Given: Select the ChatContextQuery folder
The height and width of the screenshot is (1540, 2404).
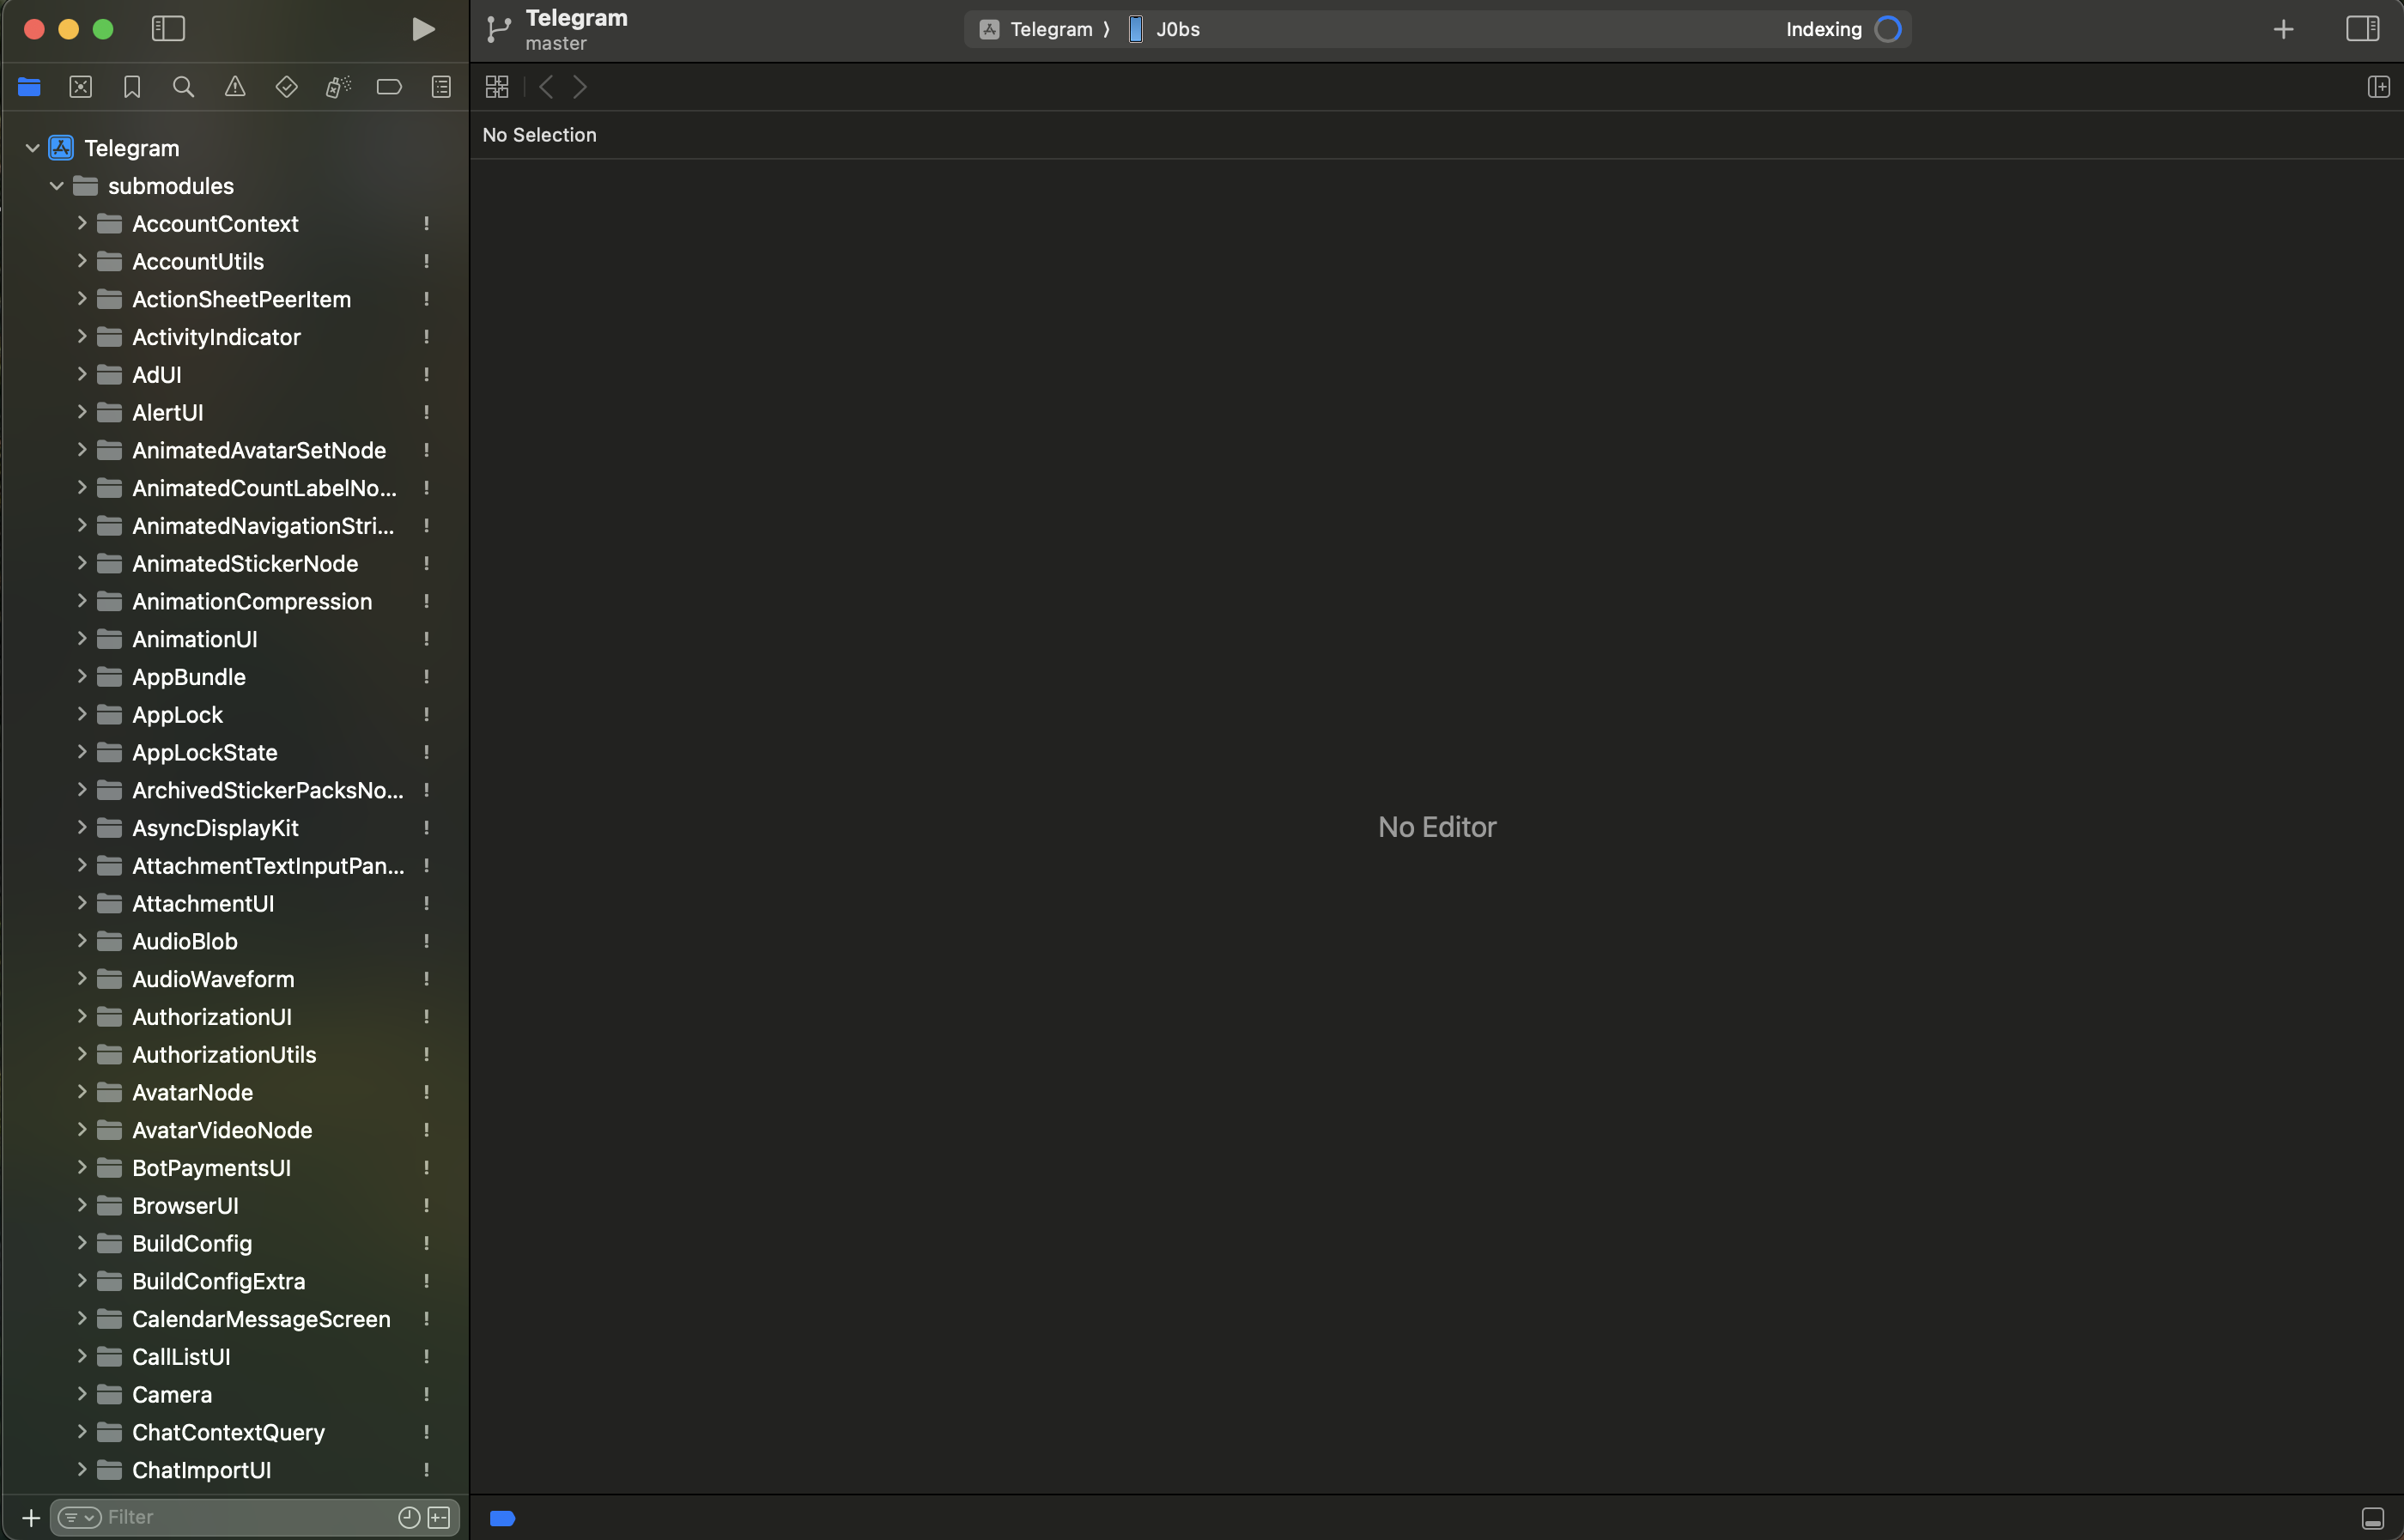Looking at the screenshot, I should point(234,1432).
